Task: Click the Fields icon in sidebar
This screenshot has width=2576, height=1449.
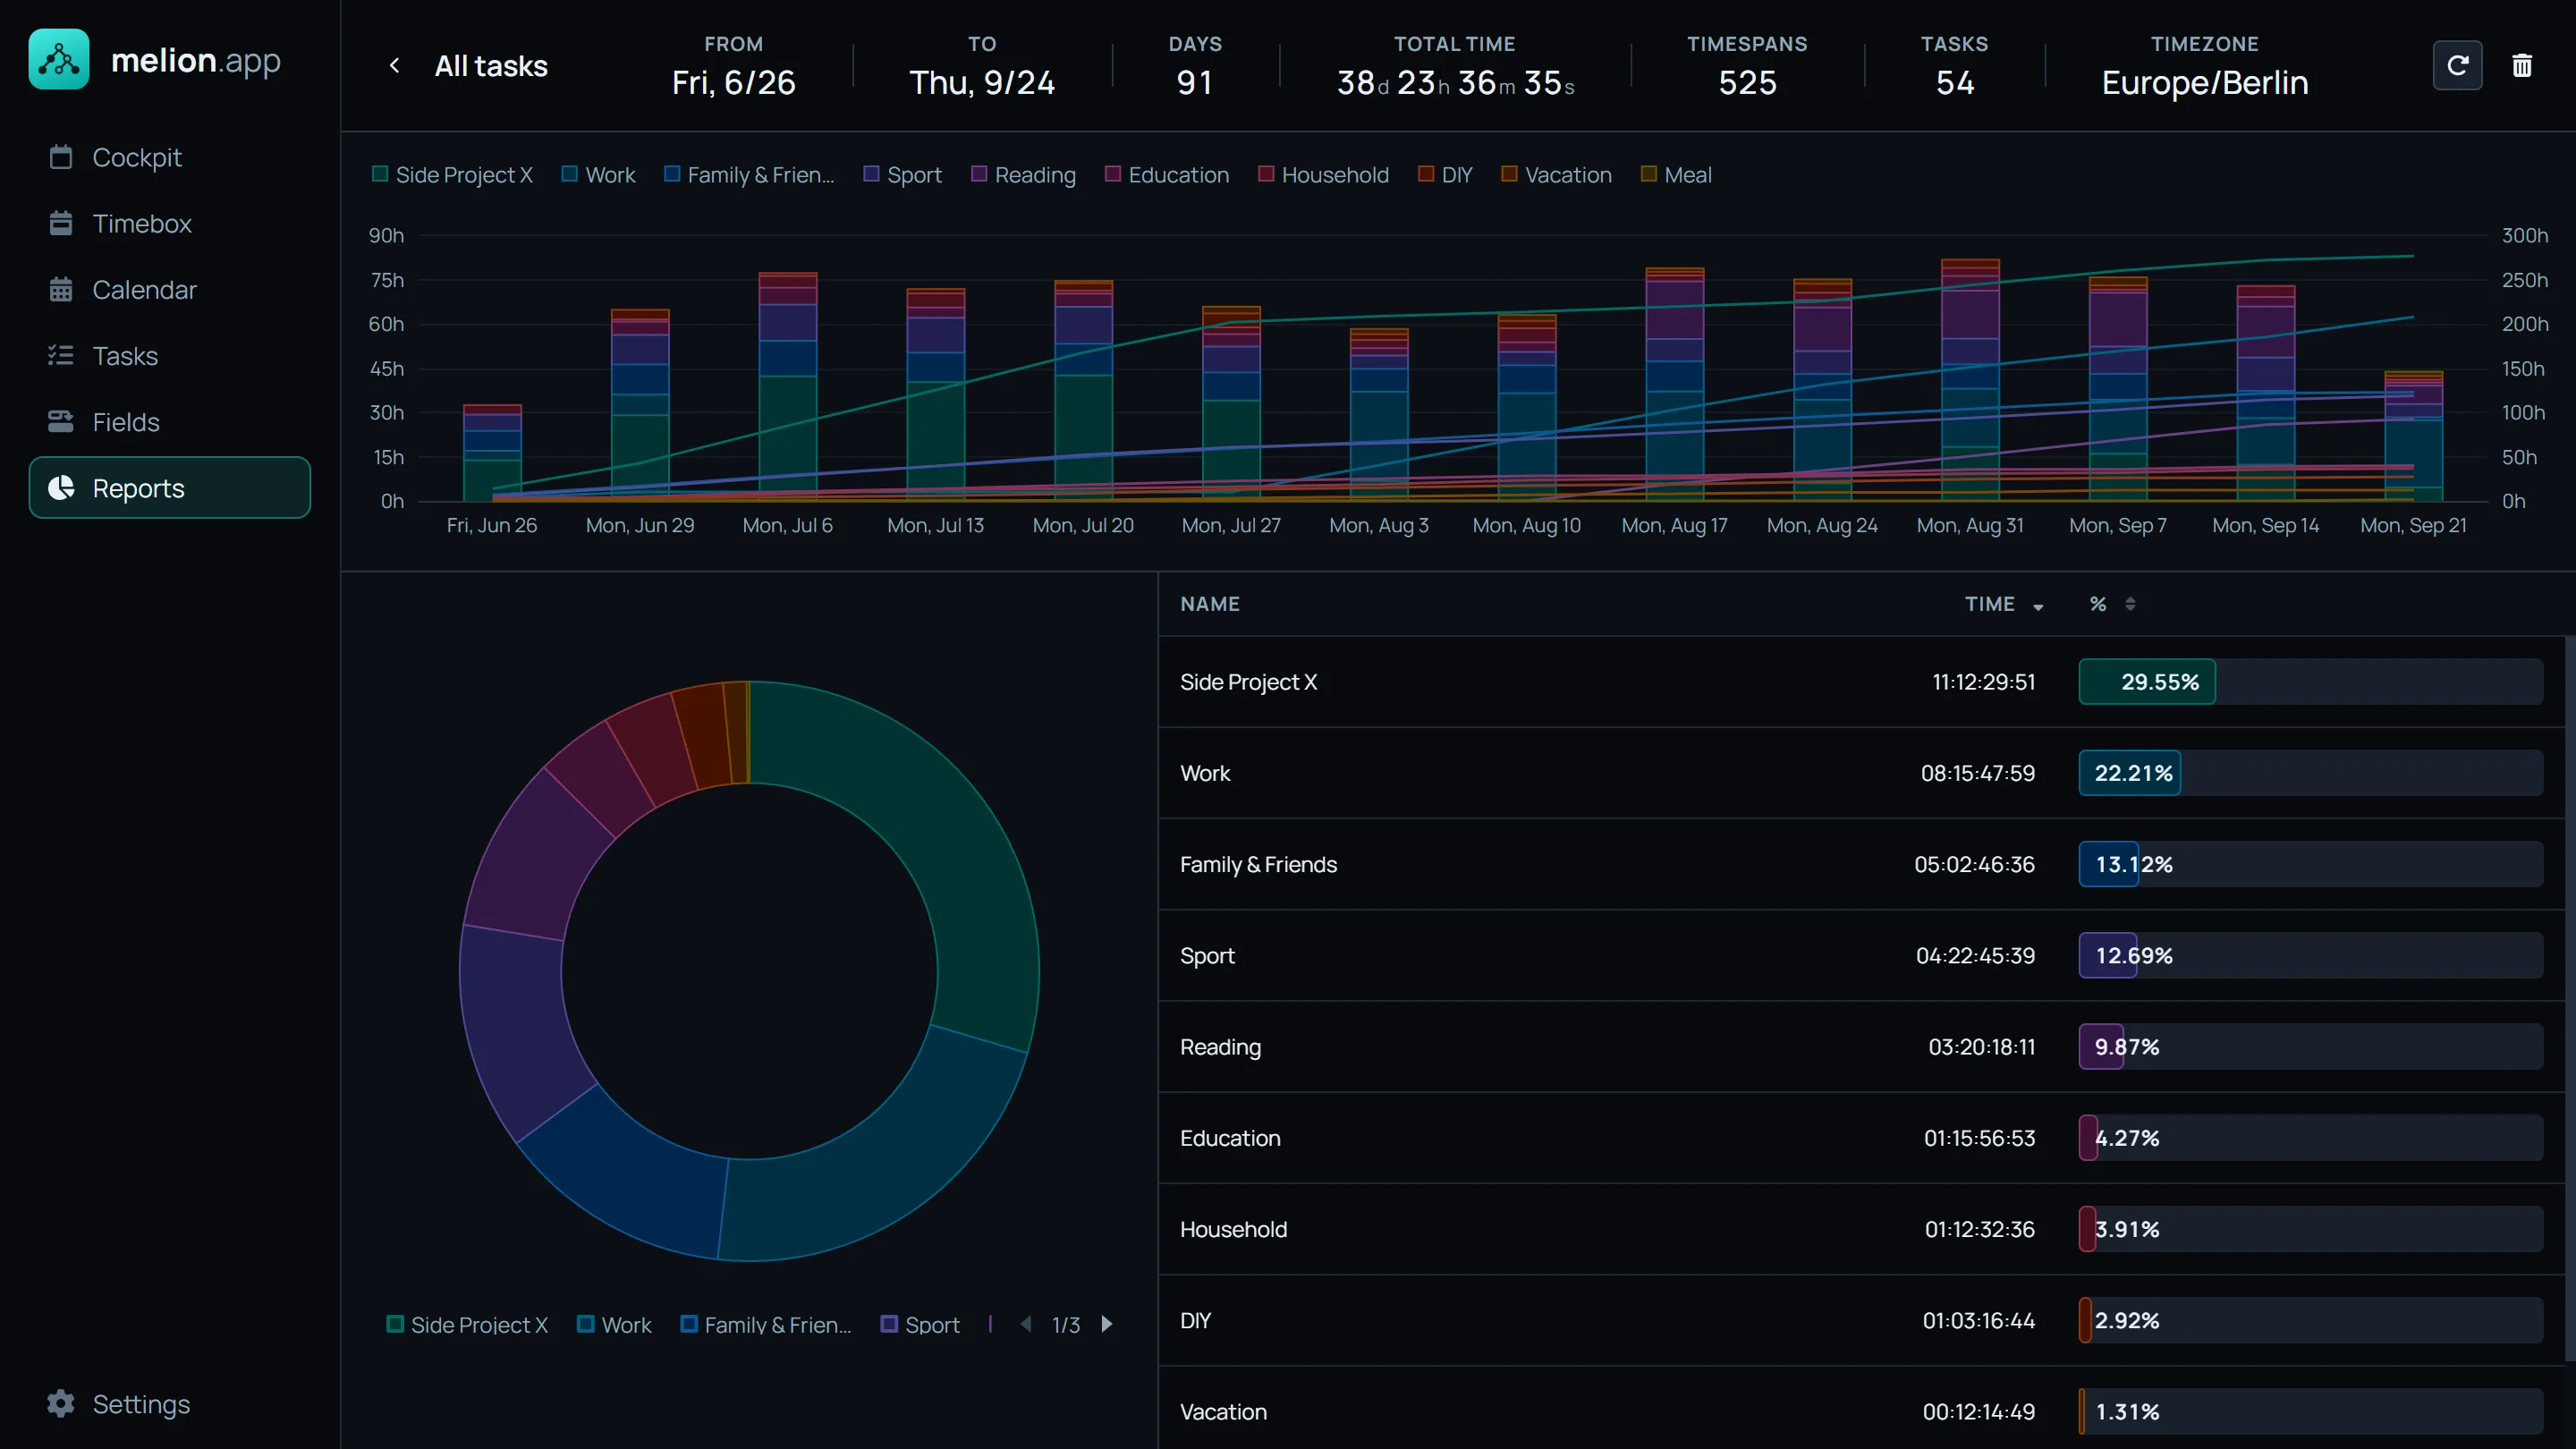Action: (x=61, y=421)
